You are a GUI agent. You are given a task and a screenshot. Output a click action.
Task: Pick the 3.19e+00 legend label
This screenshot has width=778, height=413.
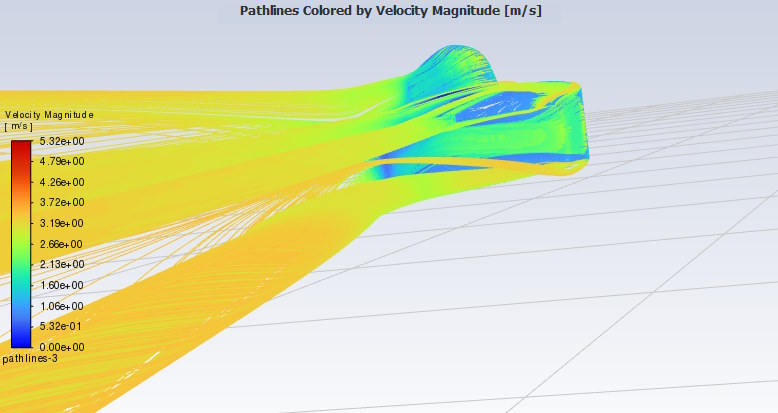[60, 223]
